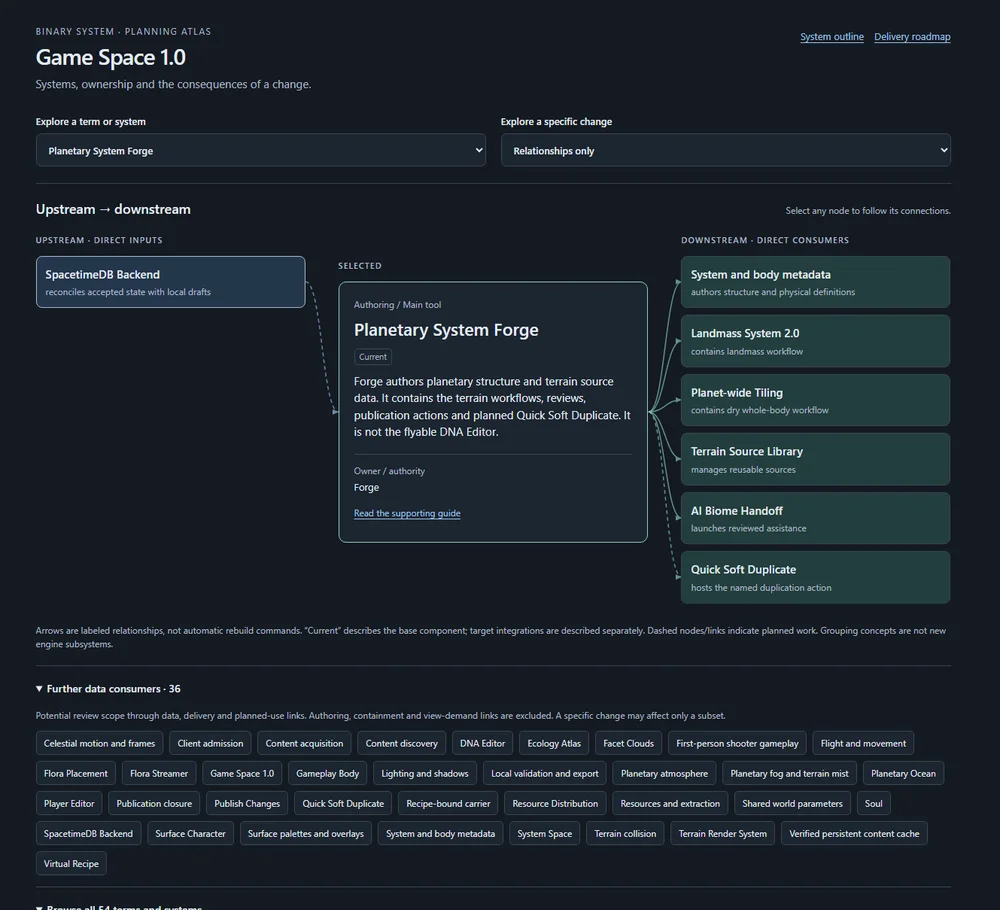The height and width of the screenshot is (910, 1000).
Task: Select the Quick Soft Duplicate downstream node
Action: (x=815, y=578)
